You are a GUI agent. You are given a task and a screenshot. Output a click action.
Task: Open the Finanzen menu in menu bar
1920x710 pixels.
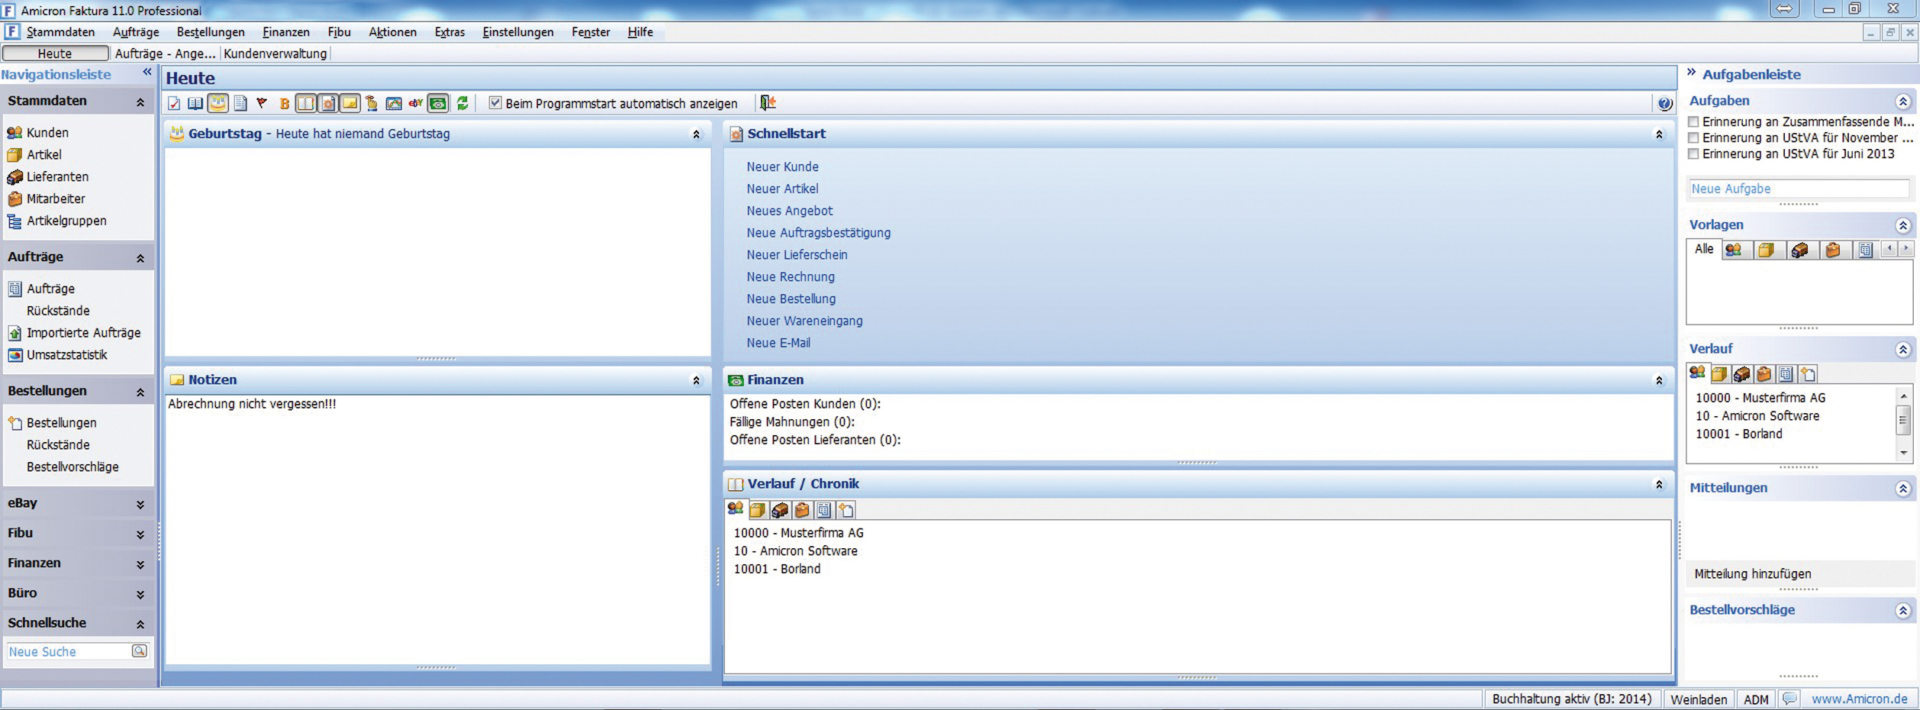click(286, 32)
